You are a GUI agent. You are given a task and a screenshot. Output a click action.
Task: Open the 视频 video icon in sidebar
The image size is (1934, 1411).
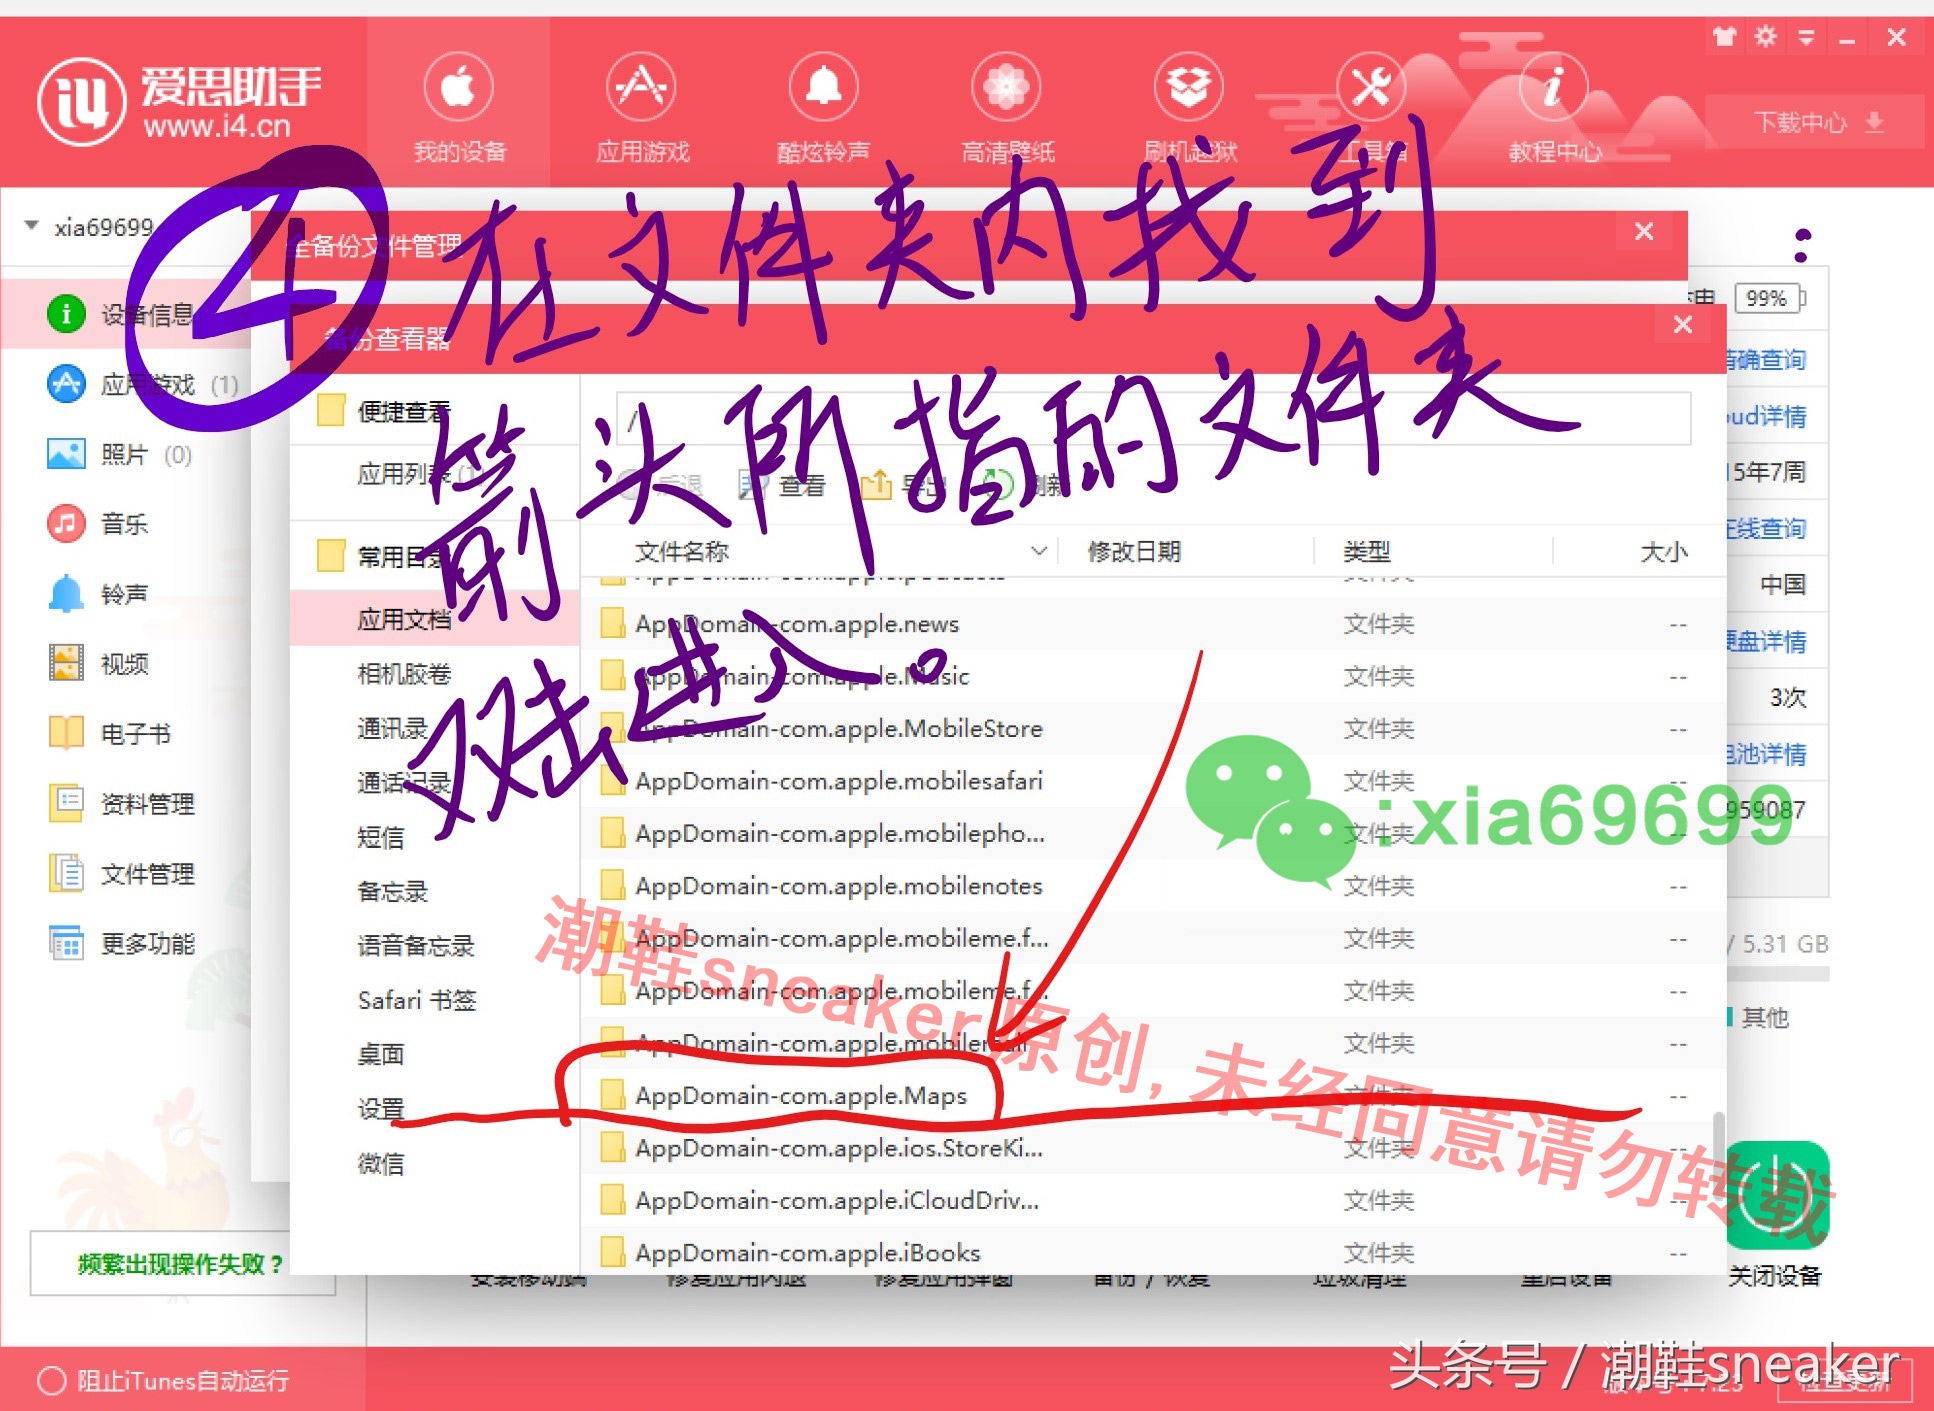65,663
